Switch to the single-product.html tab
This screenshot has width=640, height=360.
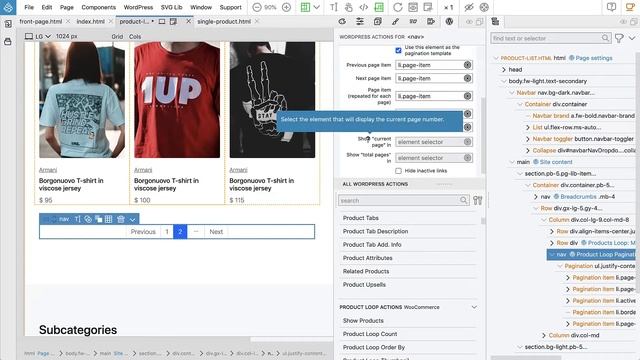[224, 21]
